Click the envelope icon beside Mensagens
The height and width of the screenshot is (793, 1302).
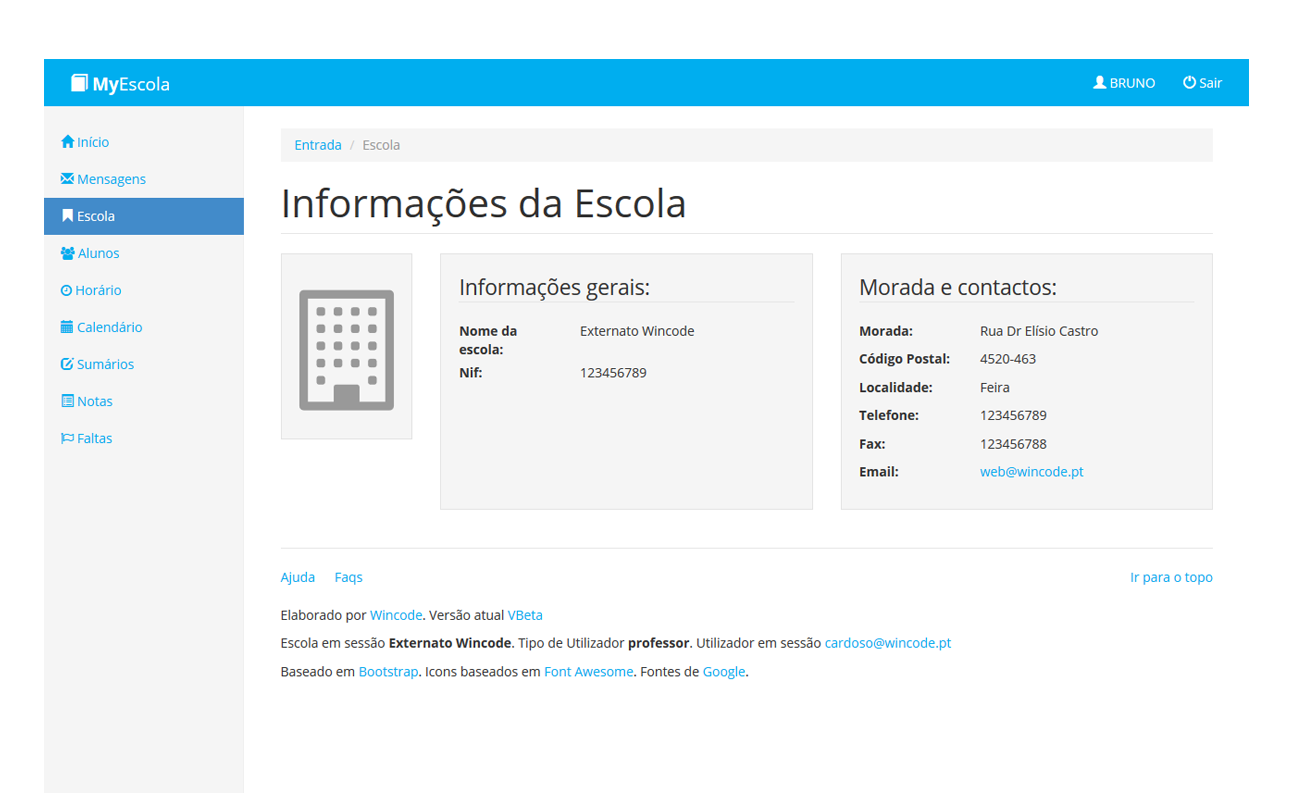[x=67, y=179]
